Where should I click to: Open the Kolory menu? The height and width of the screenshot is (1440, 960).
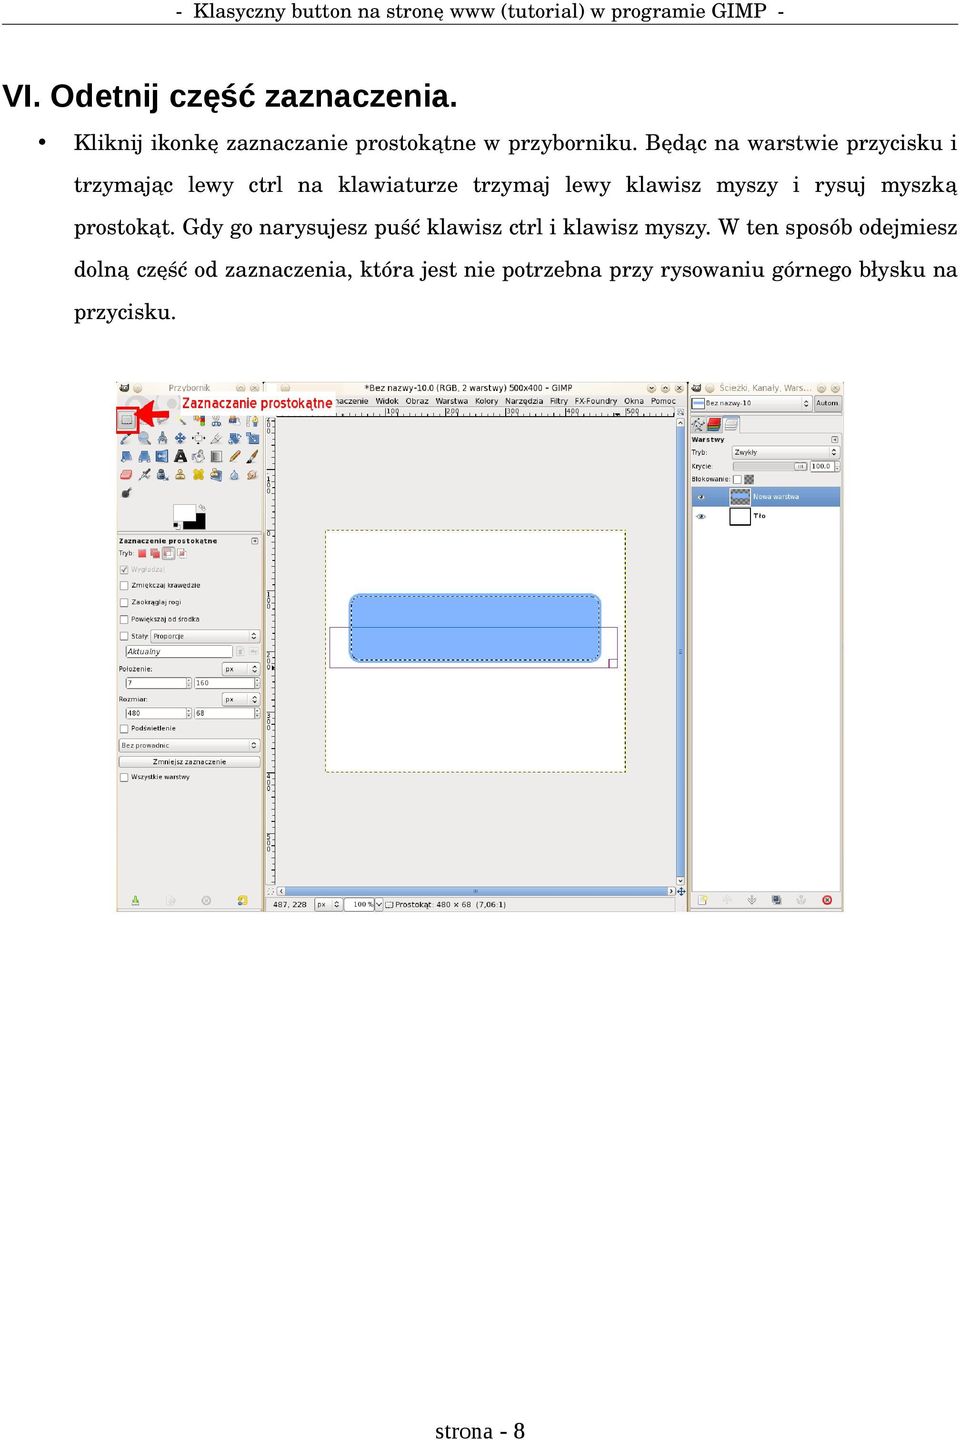[487, 401]
